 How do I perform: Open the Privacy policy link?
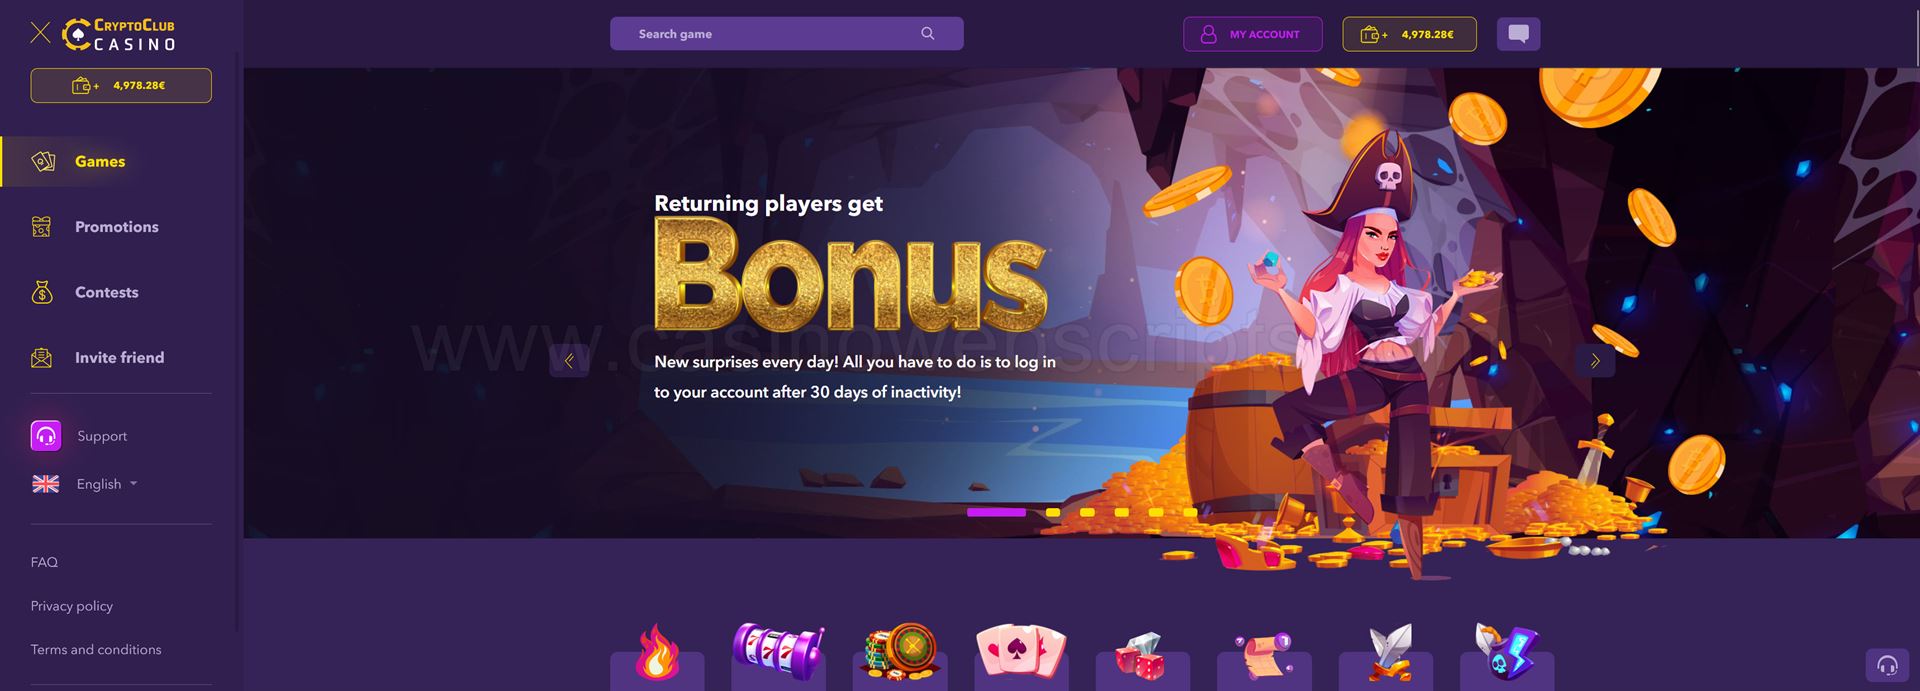tap(72, 606)
